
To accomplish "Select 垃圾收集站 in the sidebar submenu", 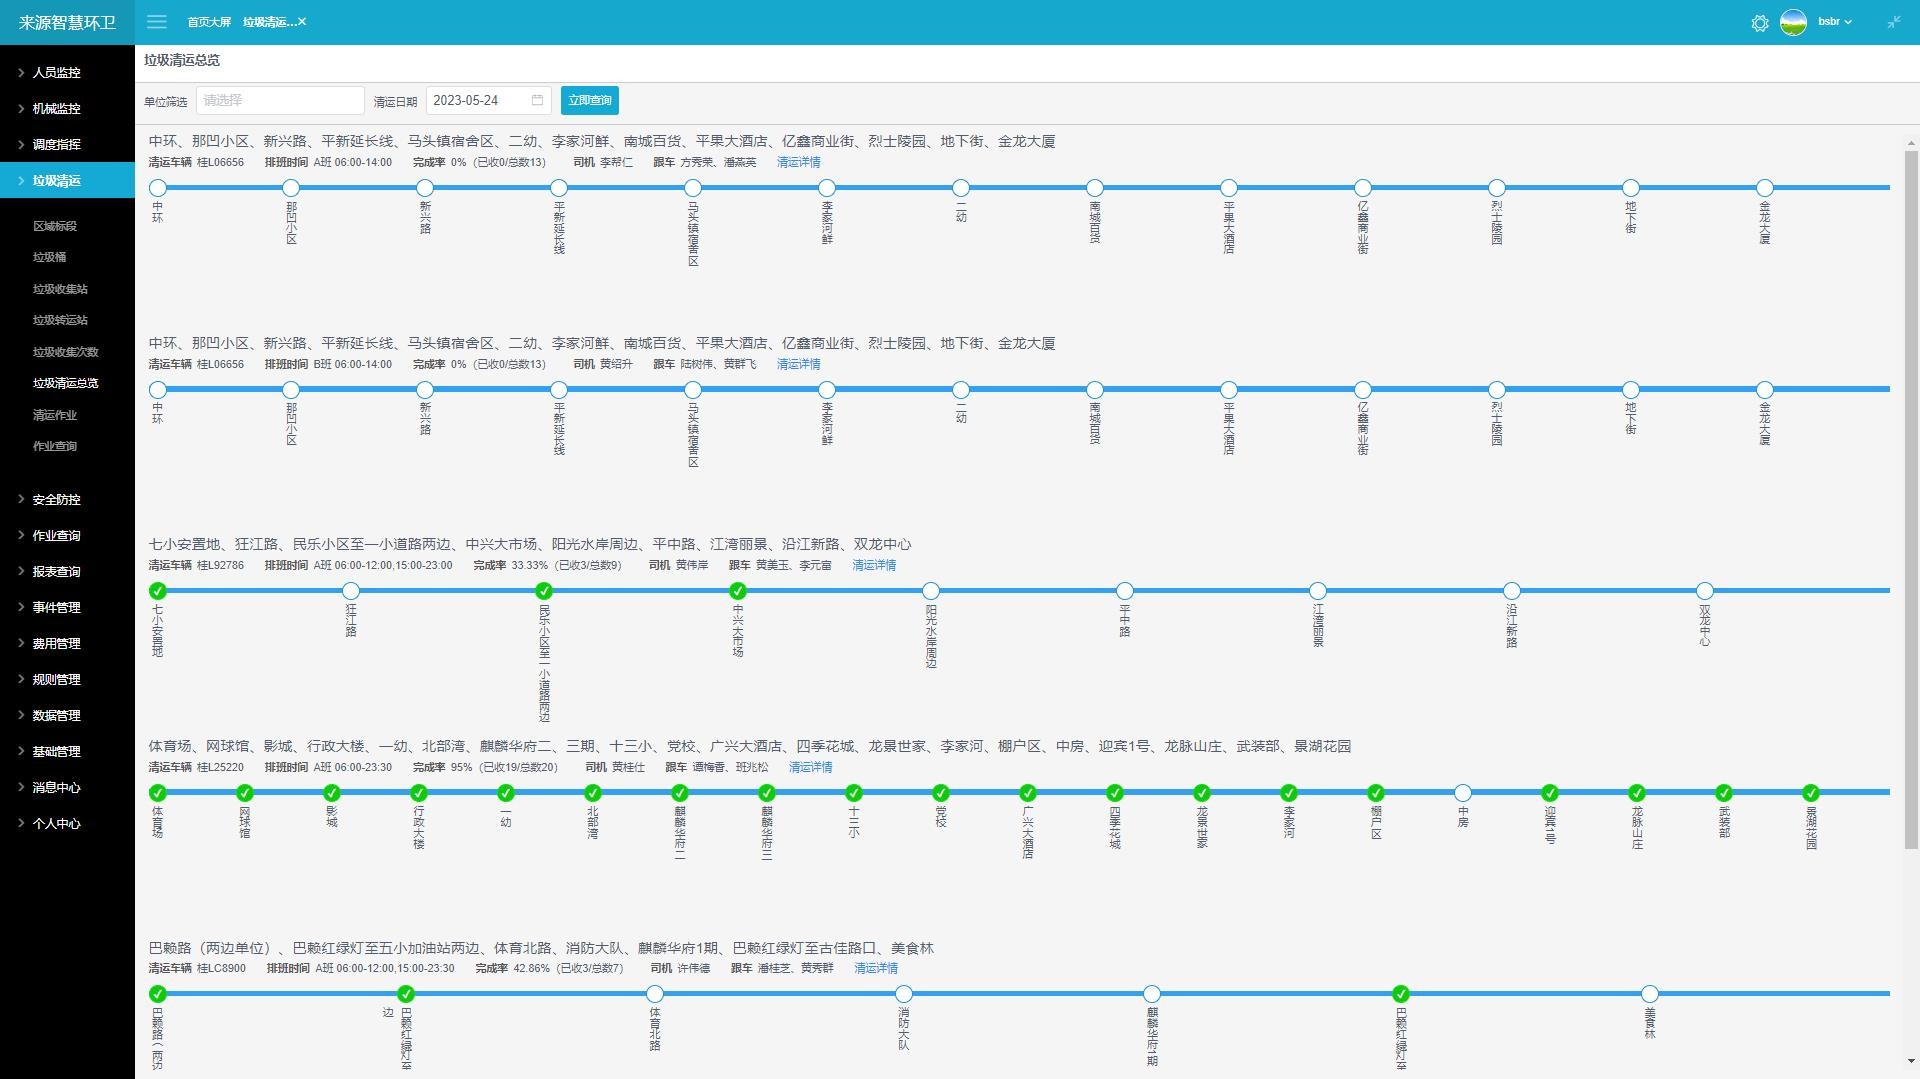I will coord(60,289).
